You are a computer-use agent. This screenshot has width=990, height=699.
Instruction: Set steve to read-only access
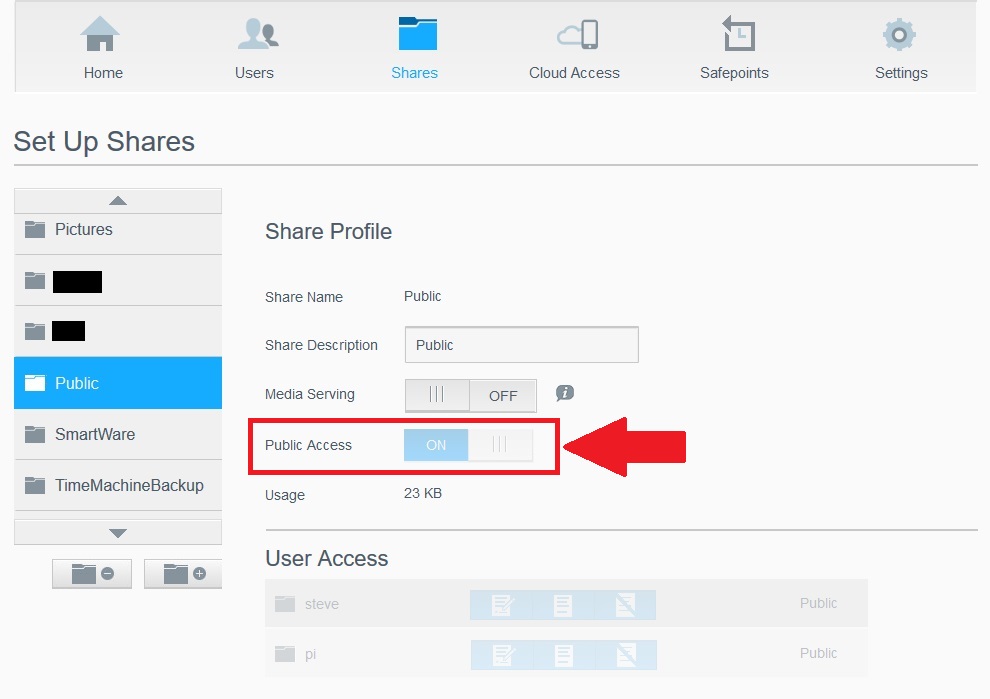[563, 605]
